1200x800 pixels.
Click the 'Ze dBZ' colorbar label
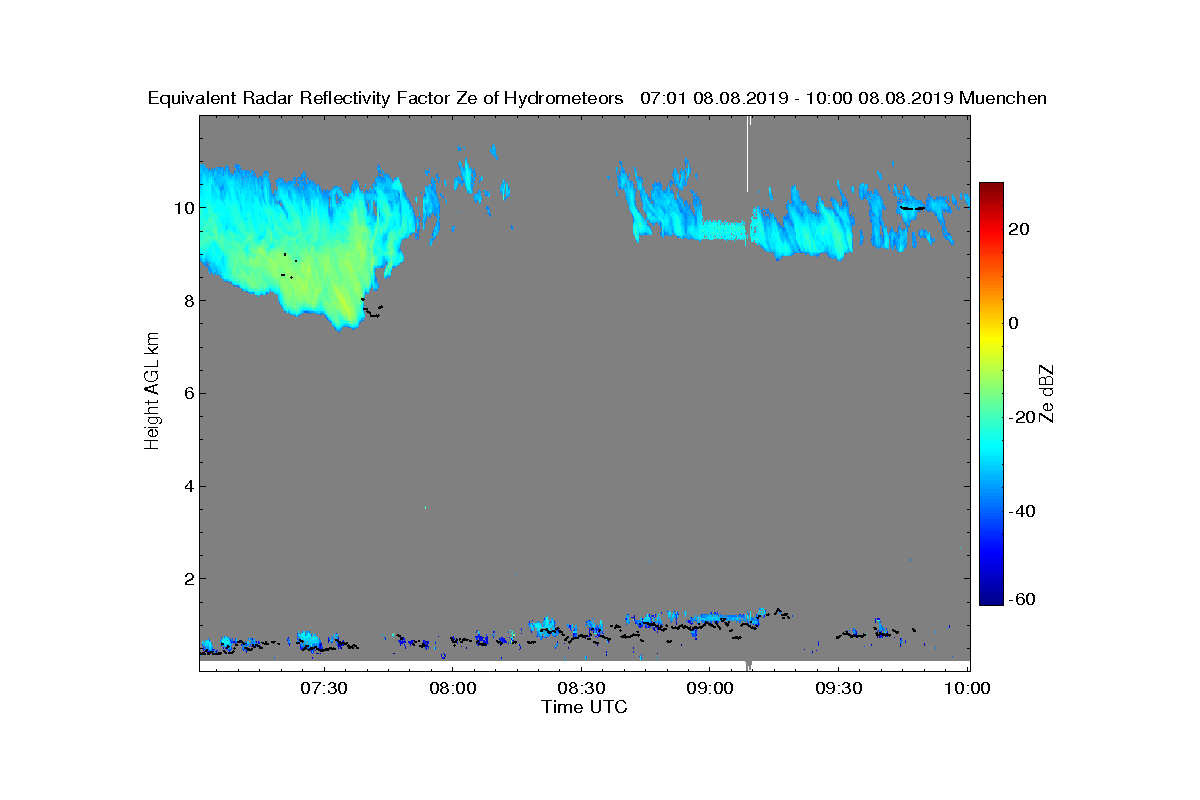1048,393
